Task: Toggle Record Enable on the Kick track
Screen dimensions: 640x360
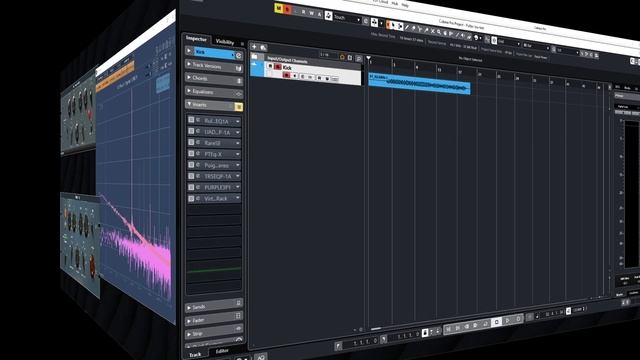Action: point(286,75)
